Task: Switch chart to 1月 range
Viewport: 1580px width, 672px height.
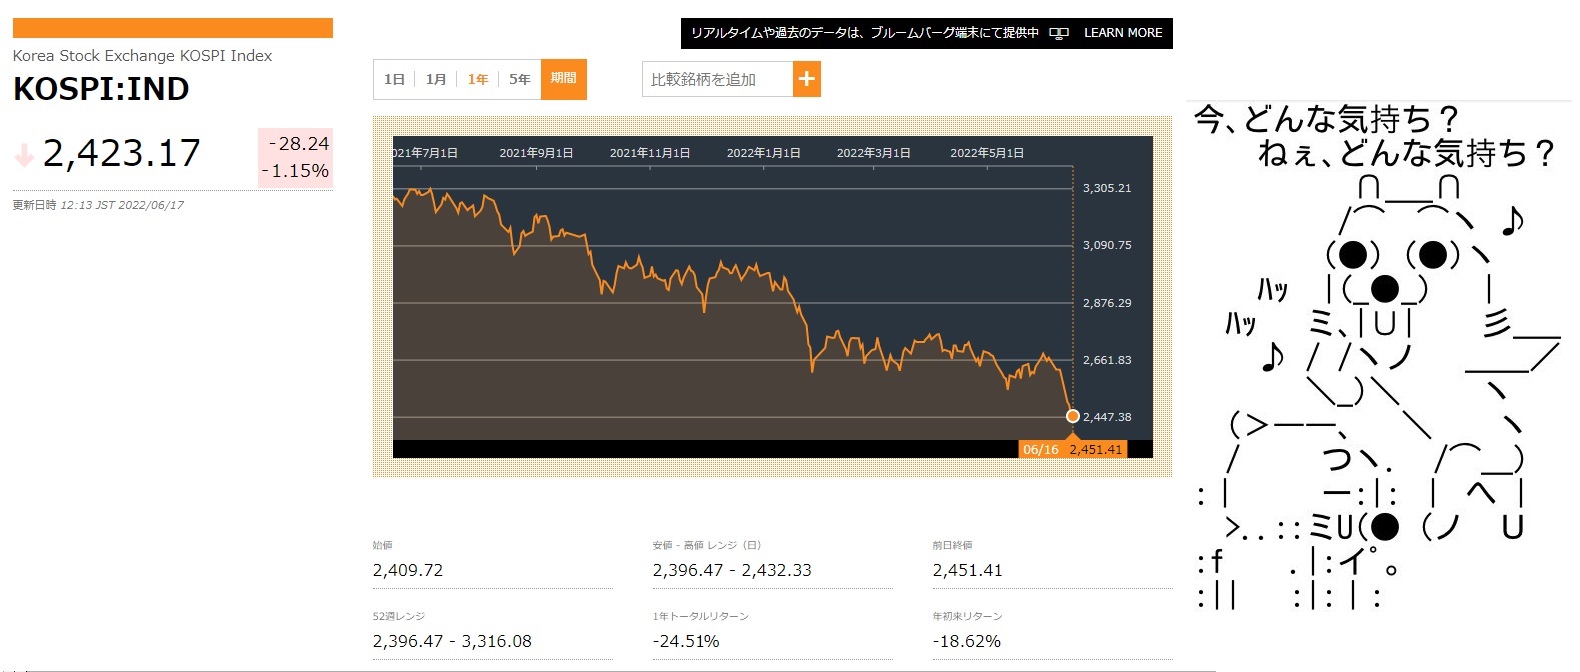Action: (436, 79)
